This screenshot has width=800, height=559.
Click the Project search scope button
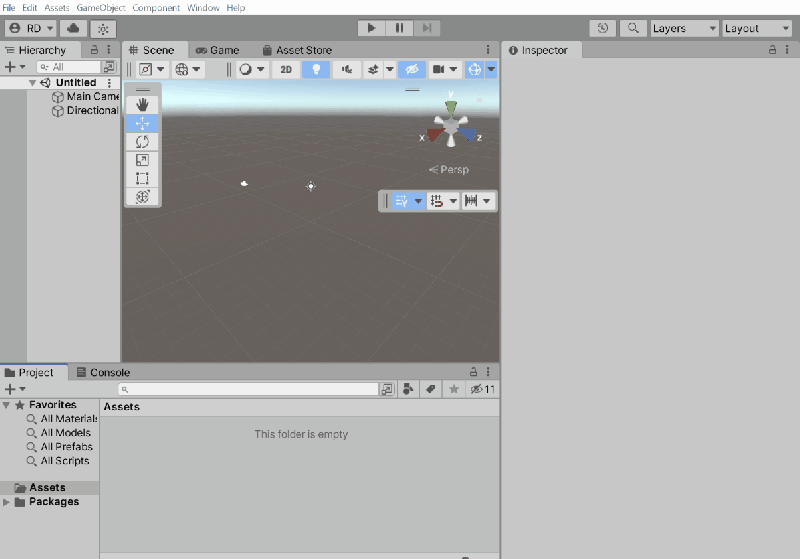[x=387, y=390]
